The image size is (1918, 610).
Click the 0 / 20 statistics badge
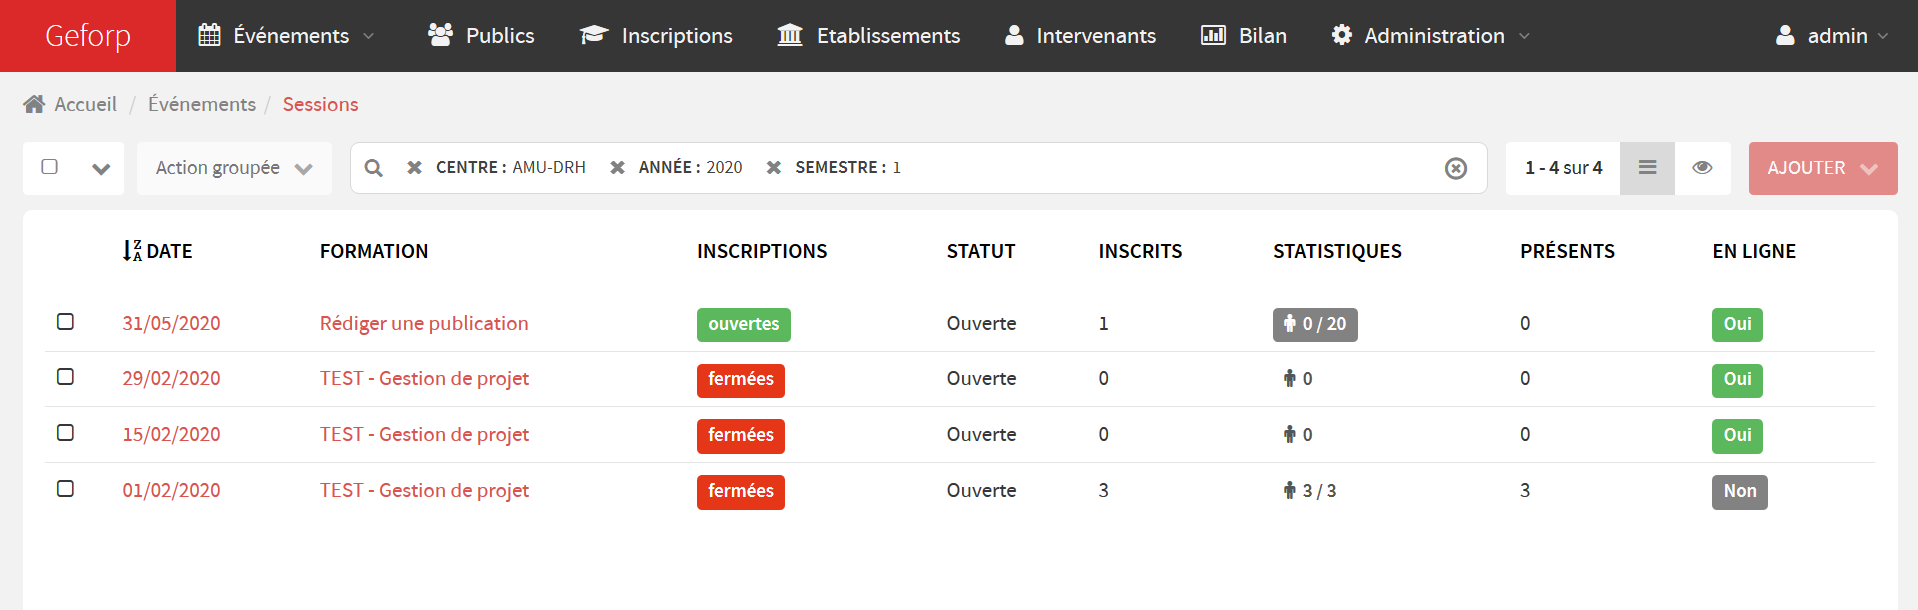[1314, 324]
